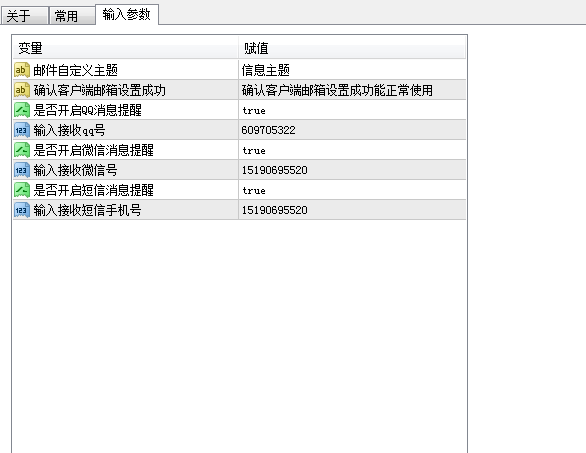
Task: Select the 是否开启QQ消息提醒 variable
Action: click(x=87, y=110)
